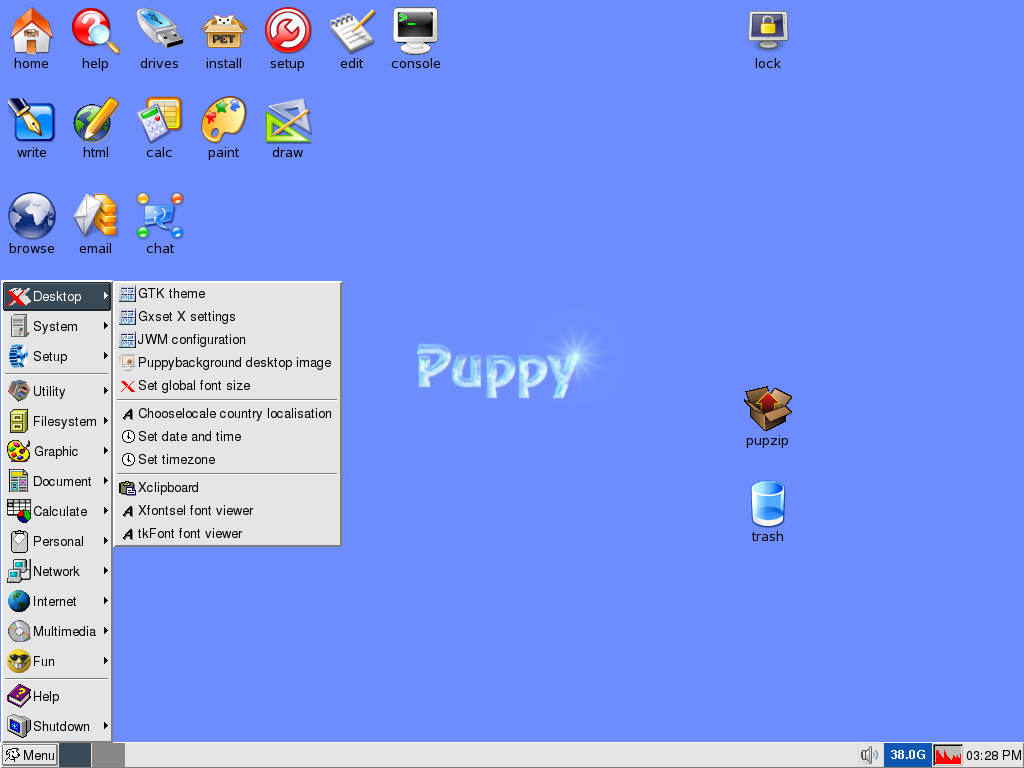Open Gxset X settings
Viewport: 1024px width, 768px height.
click(227, 317)
